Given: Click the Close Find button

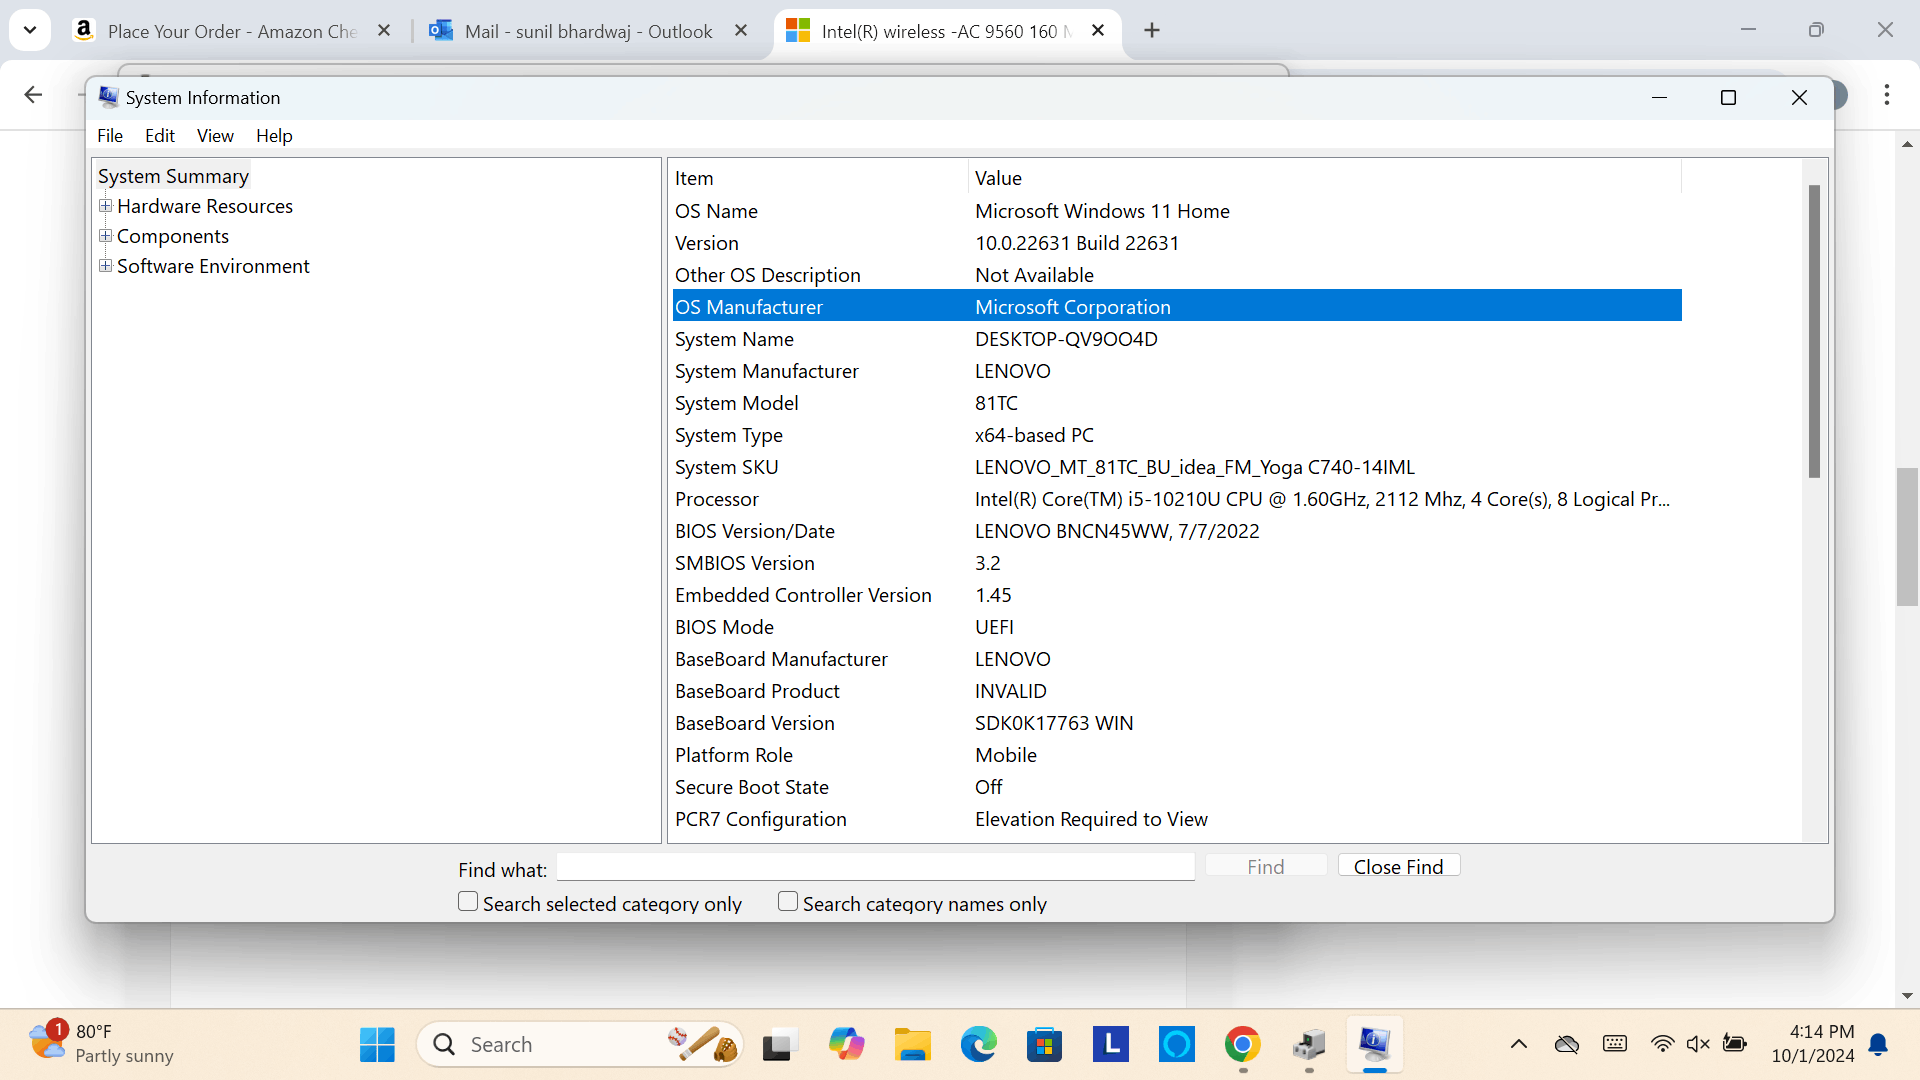Looking at the screenshot, I should point(1398,866).
